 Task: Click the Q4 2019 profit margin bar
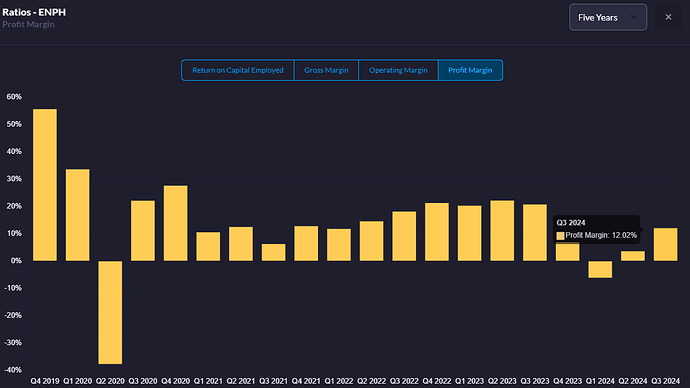click(x=45, y=185)
